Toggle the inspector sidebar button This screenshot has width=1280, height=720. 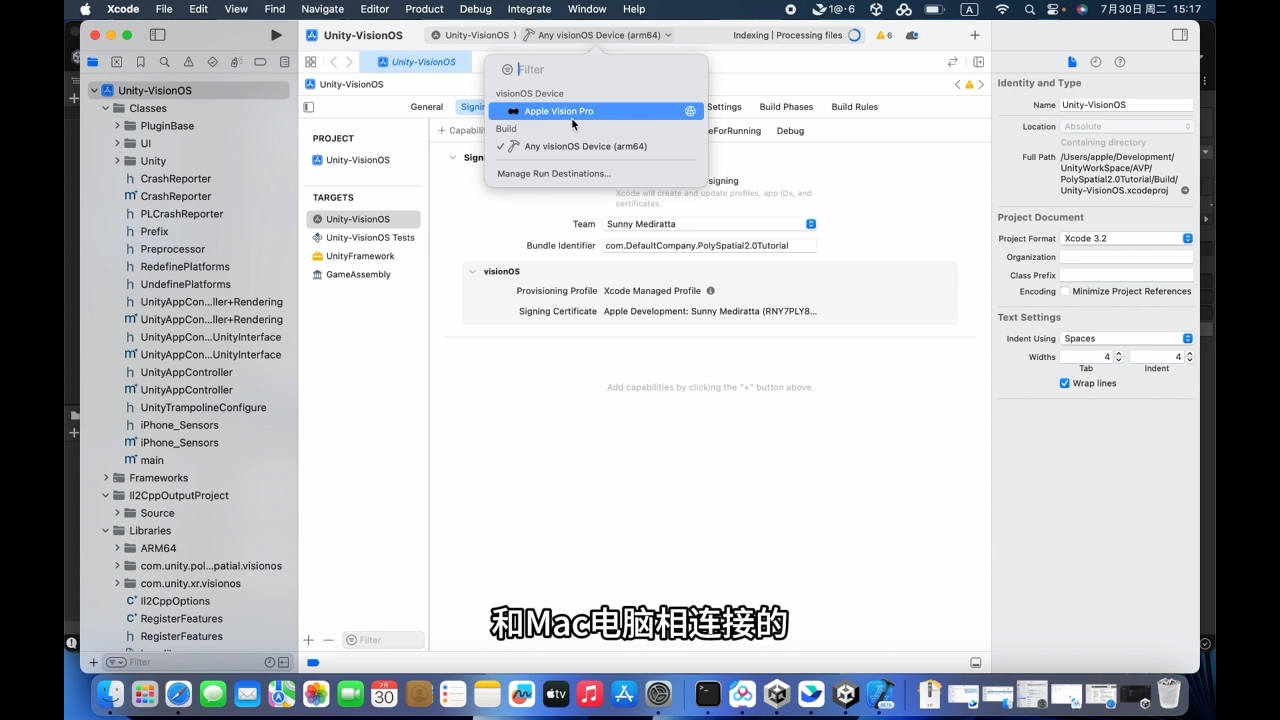click(x=1180, y=35)
